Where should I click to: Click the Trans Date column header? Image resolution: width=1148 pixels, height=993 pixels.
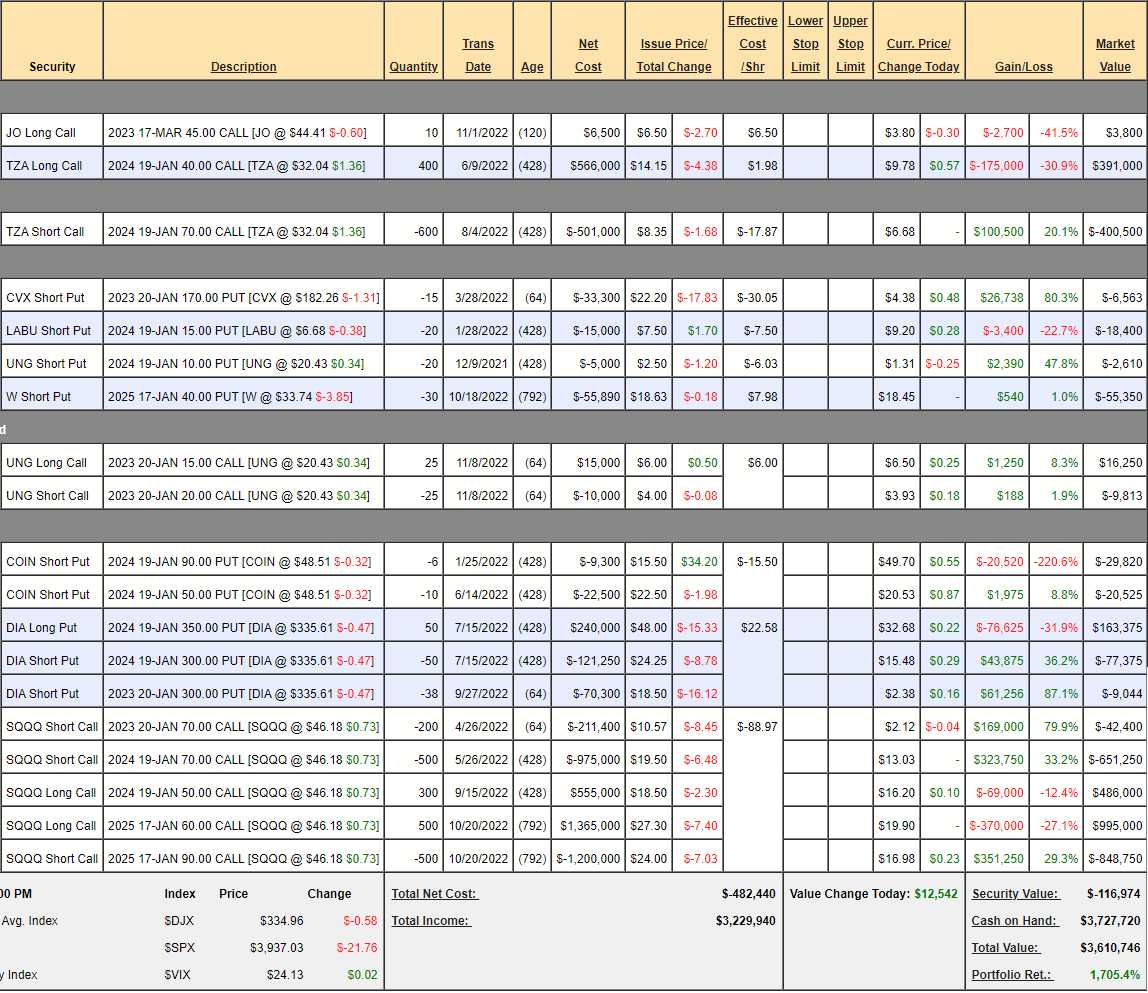click(478, 55)
